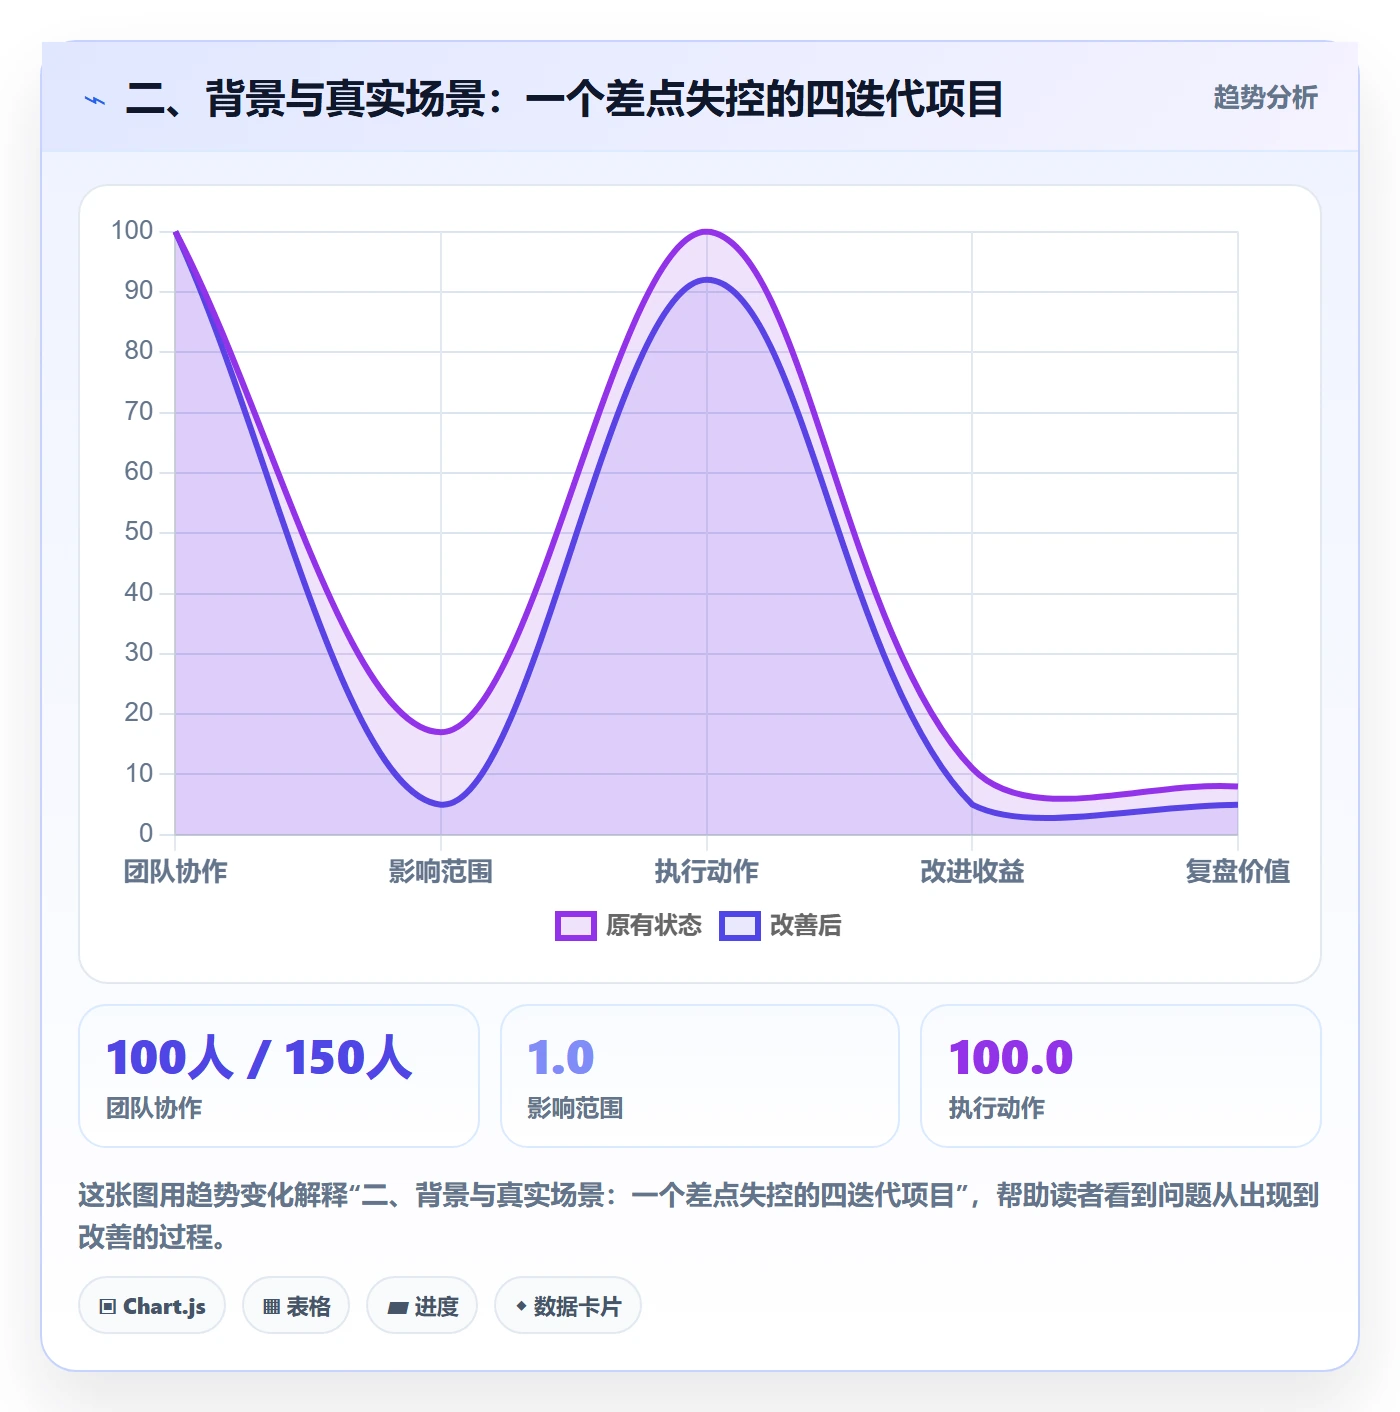The width and height of the screenshot is (1400, 1412).
Task: Click the 0 y-axis tick label
Action: coord(146,833)
